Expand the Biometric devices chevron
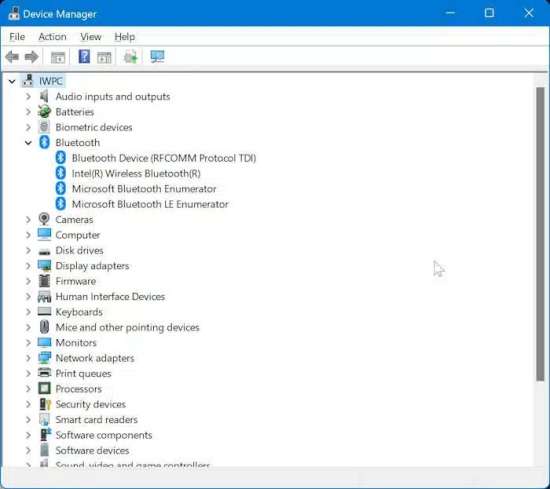Viewport: 550px width, 489px height. (x=28, y=127)
